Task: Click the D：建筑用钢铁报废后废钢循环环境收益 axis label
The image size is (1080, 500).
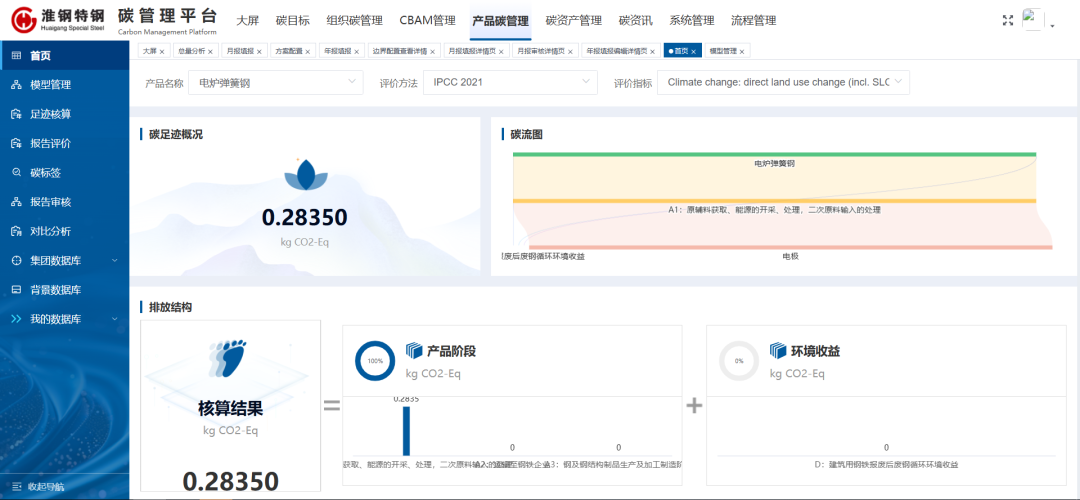Action: click(x=886, y=465)
